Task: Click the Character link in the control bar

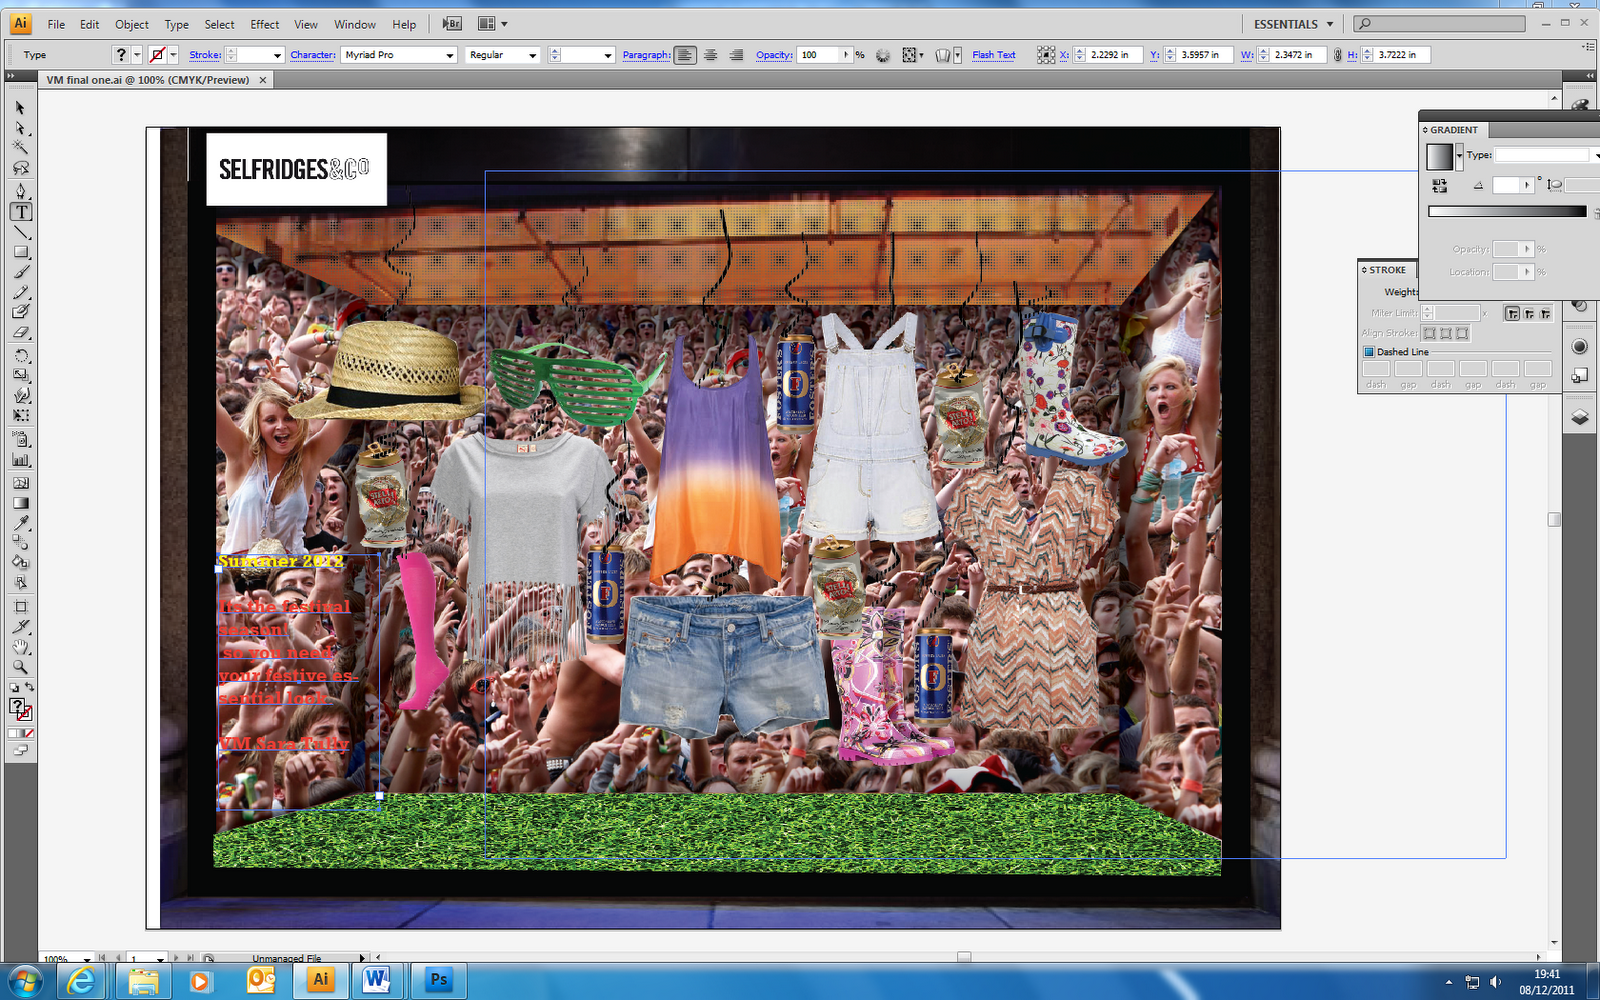Action: click(x=312, y=55)
